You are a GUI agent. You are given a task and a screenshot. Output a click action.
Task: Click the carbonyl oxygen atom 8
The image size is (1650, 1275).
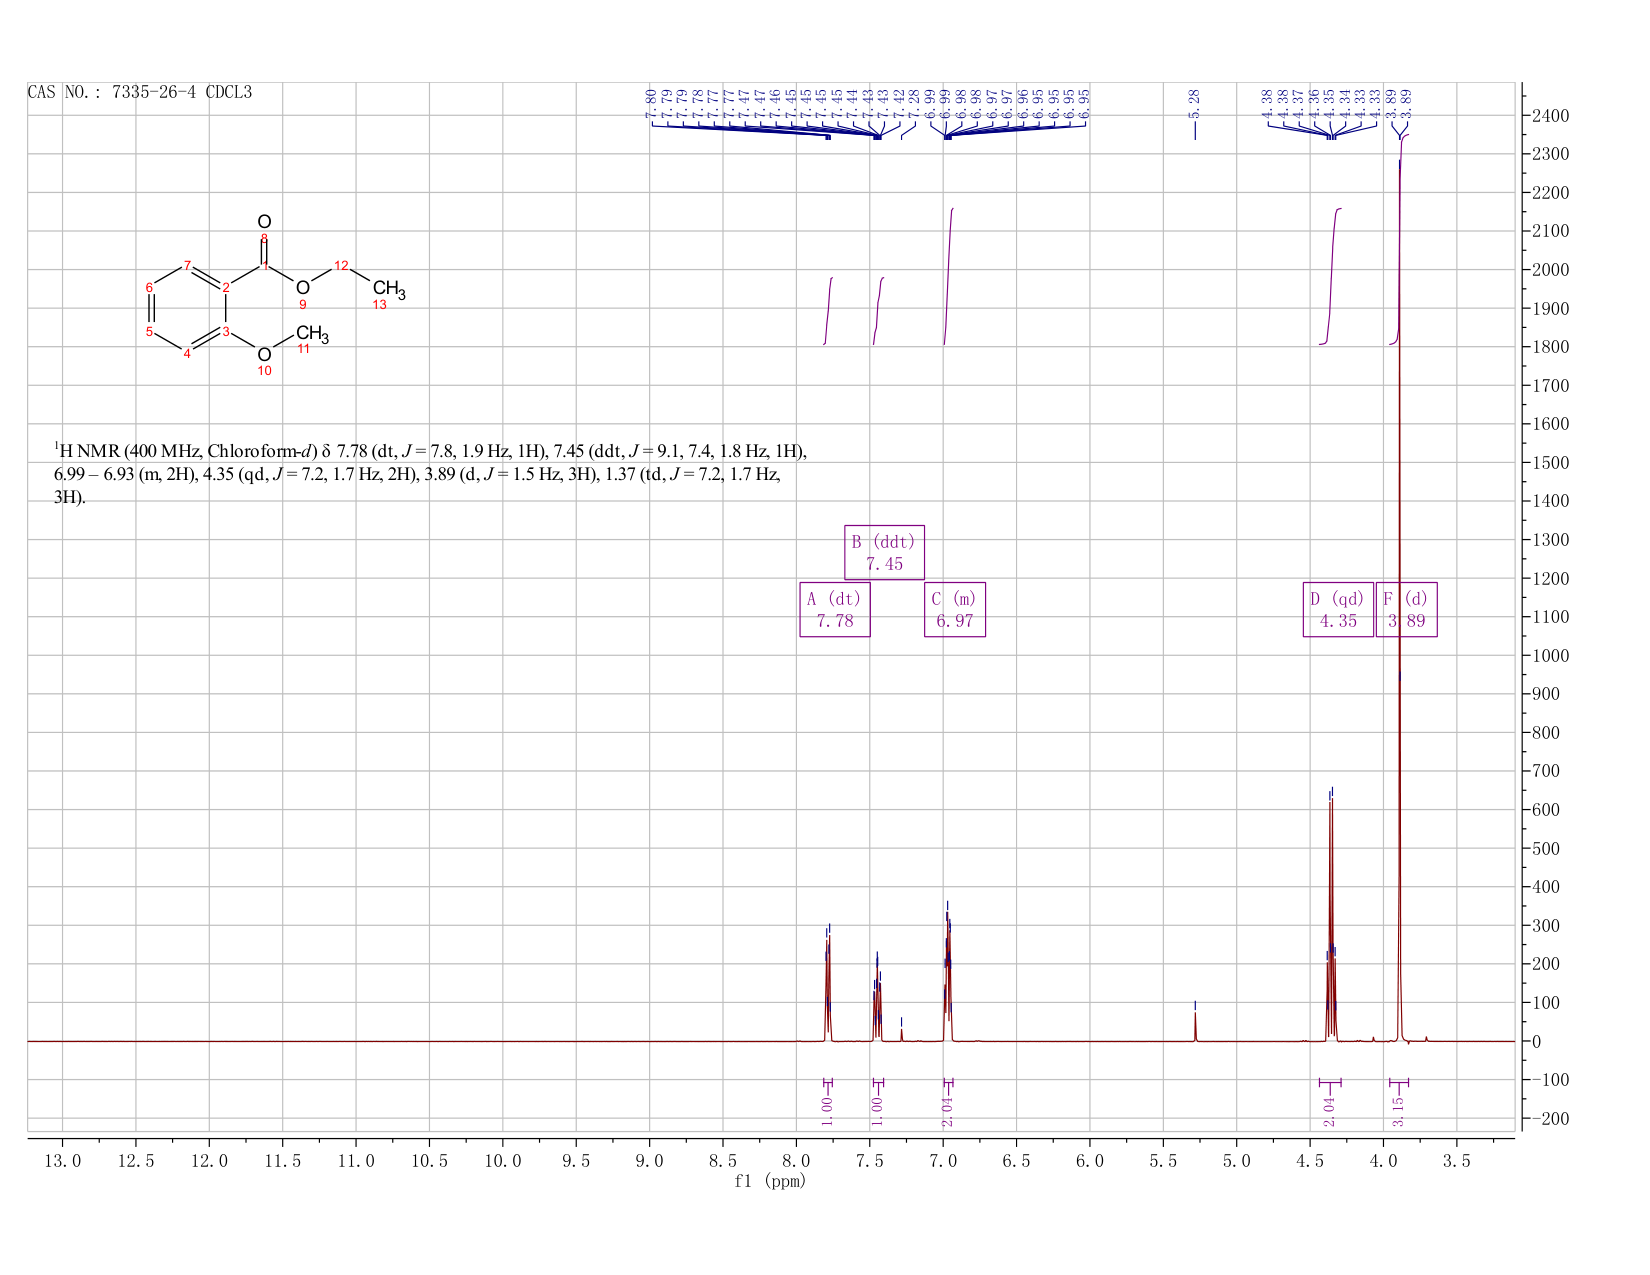click(264, 222)
